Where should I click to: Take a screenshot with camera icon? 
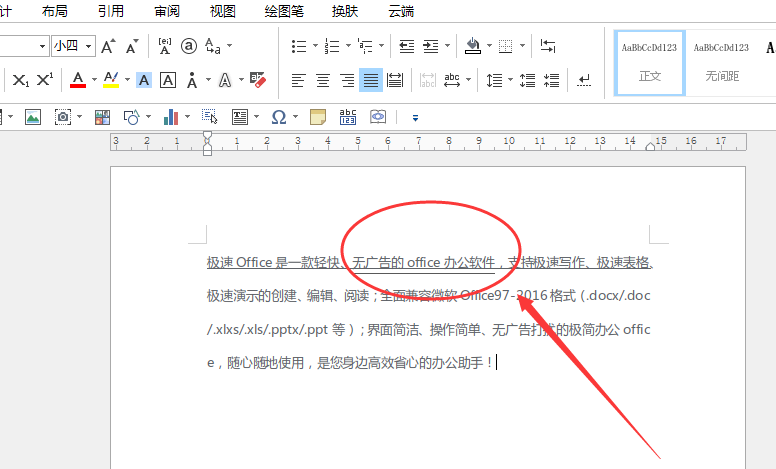click(63, 117)
